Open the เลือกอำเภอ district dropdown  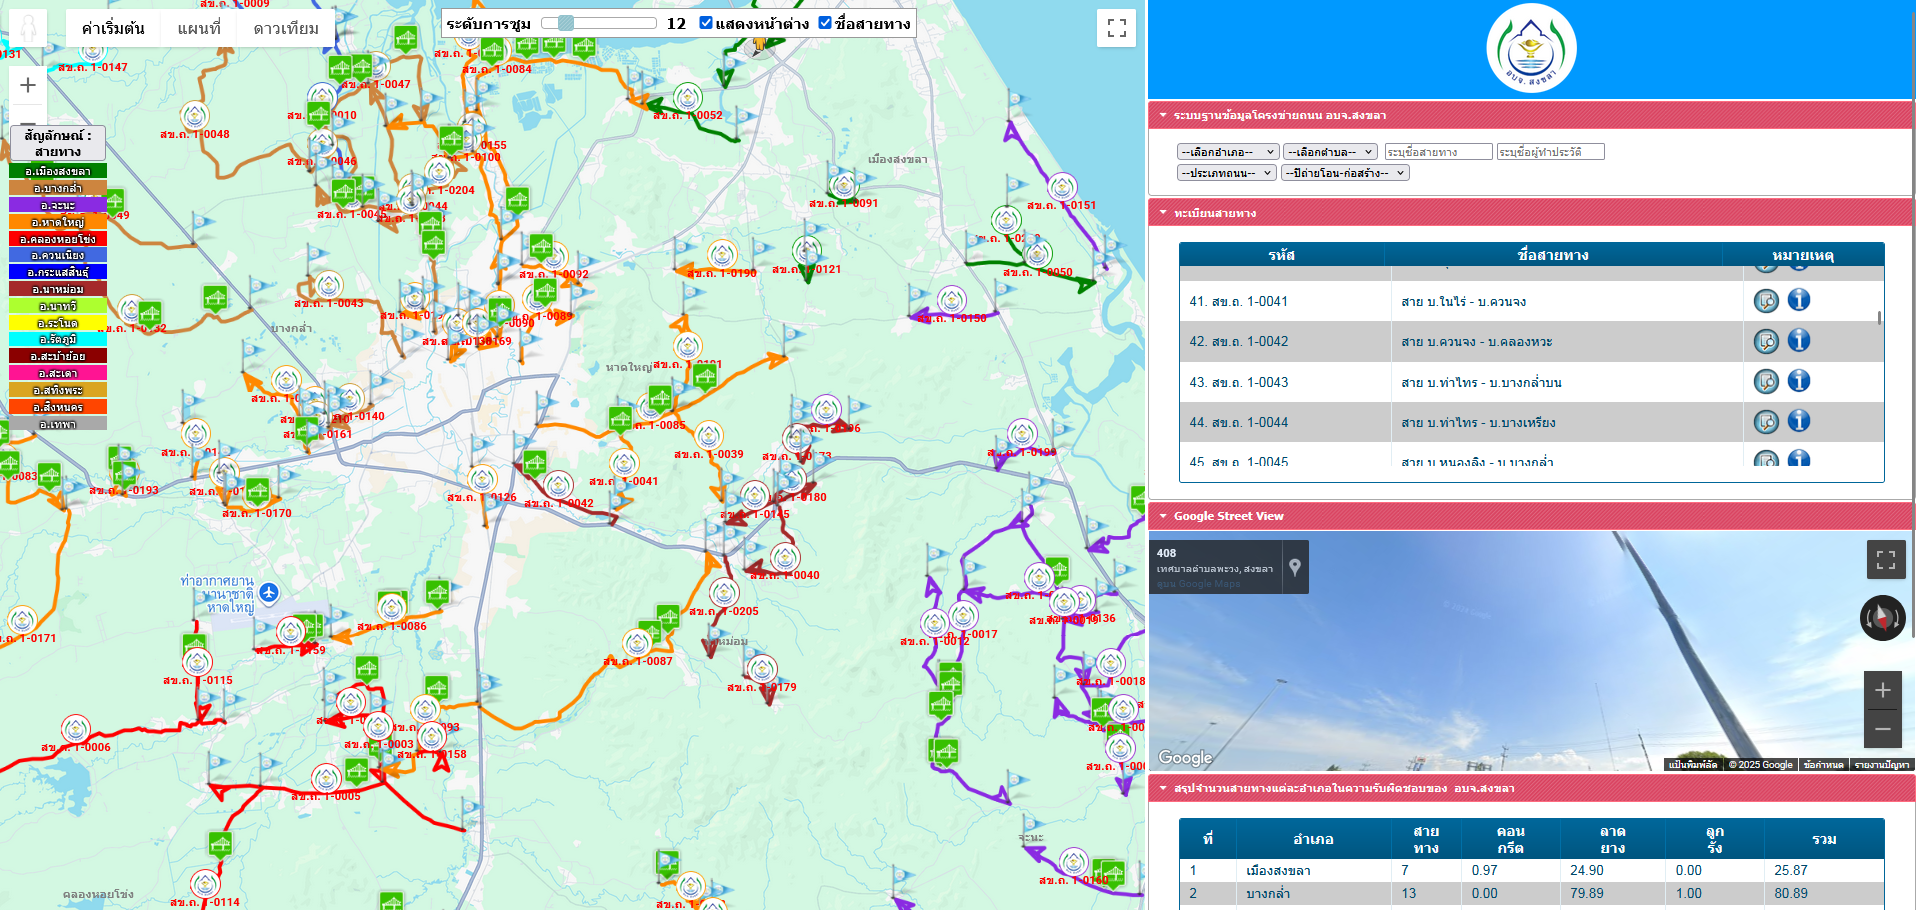[1227, 152]
